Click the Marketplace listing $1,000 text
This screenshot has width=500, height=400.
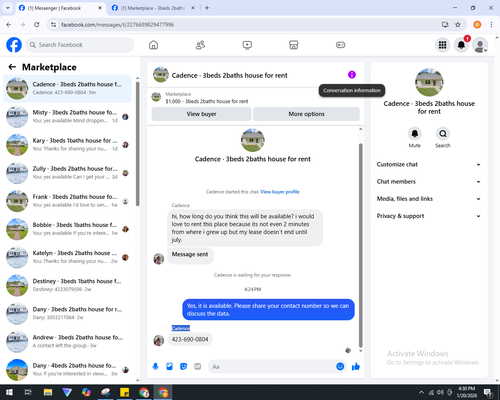pyautogui.click(x=207, y=101)
